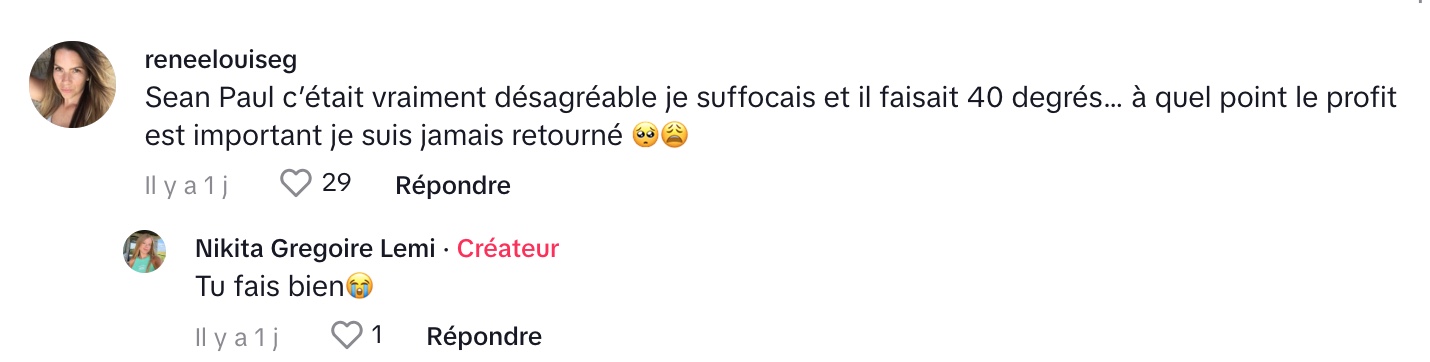Click the 'Il y a 1 j' timestamp under Nikita's reply
Viewport: 1430px width, 362px height.
click(x=236, y=338)
